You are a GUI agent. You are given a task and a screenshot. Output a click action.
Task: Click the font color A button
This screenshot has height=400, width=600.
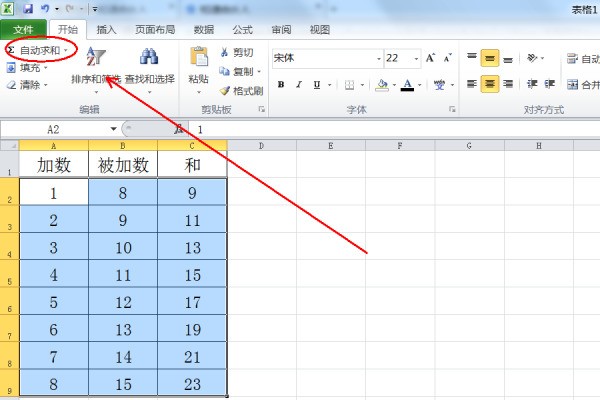click(408, 85)
